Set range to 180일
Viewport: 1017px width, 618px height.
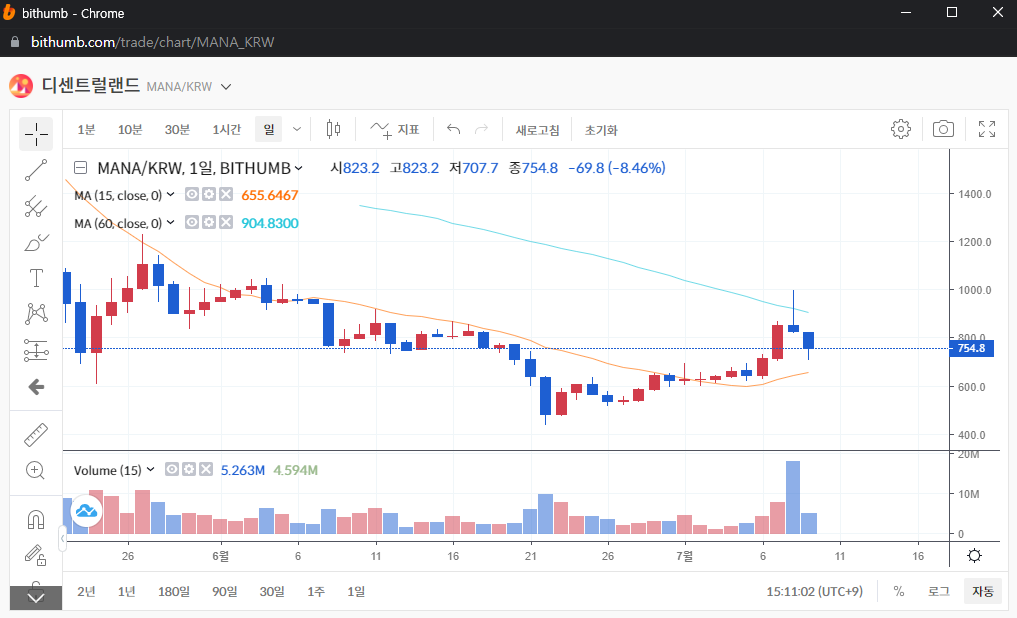tap(174, 591)
